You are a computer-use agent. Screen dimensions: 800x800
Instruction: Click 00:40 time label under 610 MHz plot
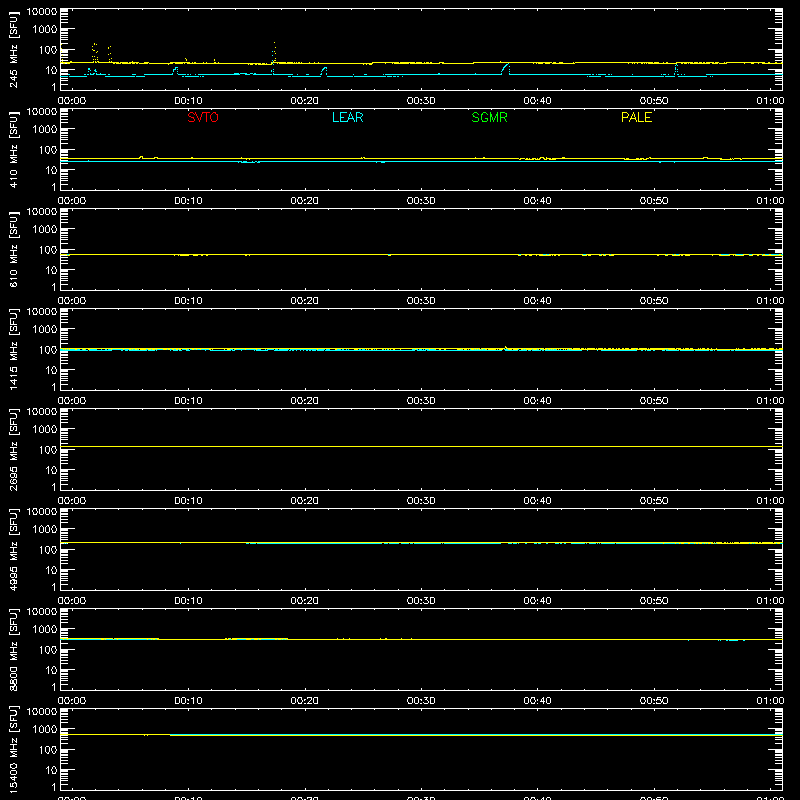pos(537,301)
